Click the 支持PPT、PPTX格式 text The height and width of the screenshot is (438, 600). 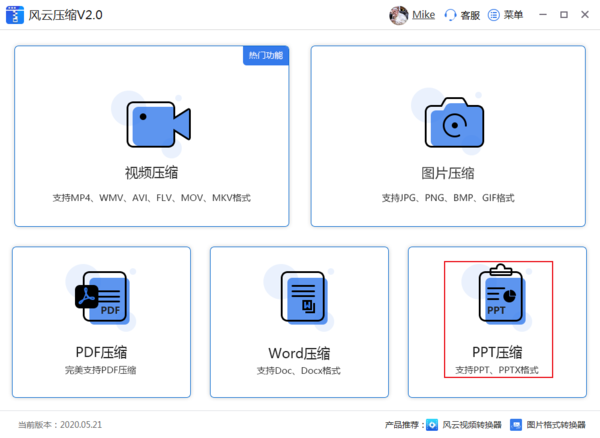pos(497,370)
